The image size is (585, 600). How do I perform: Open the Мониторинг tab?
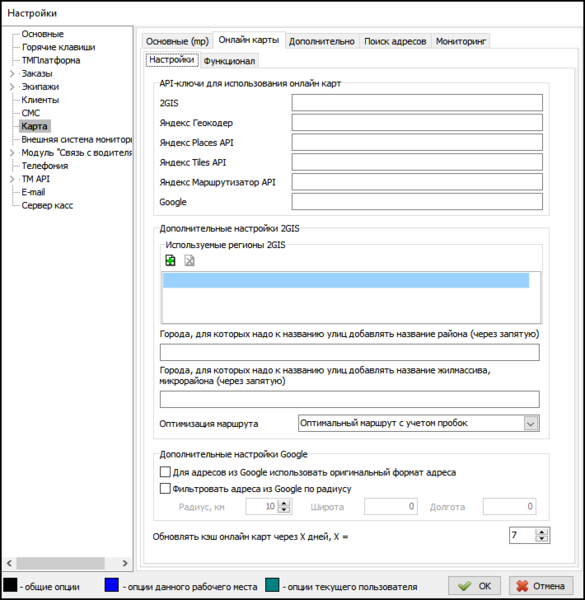pos(461,41)
